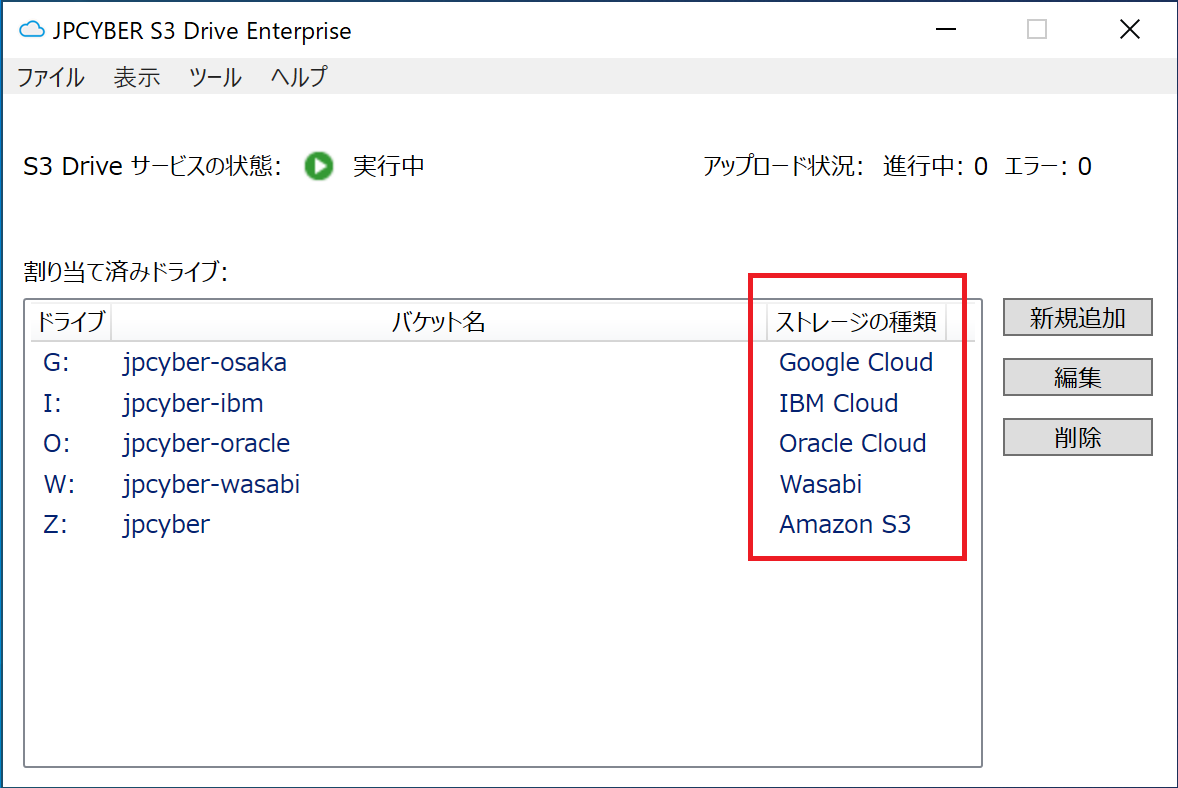The image size is (1178, 788).
Task: Click 進行中: 0 upload status
Action: tap(935, 166)
